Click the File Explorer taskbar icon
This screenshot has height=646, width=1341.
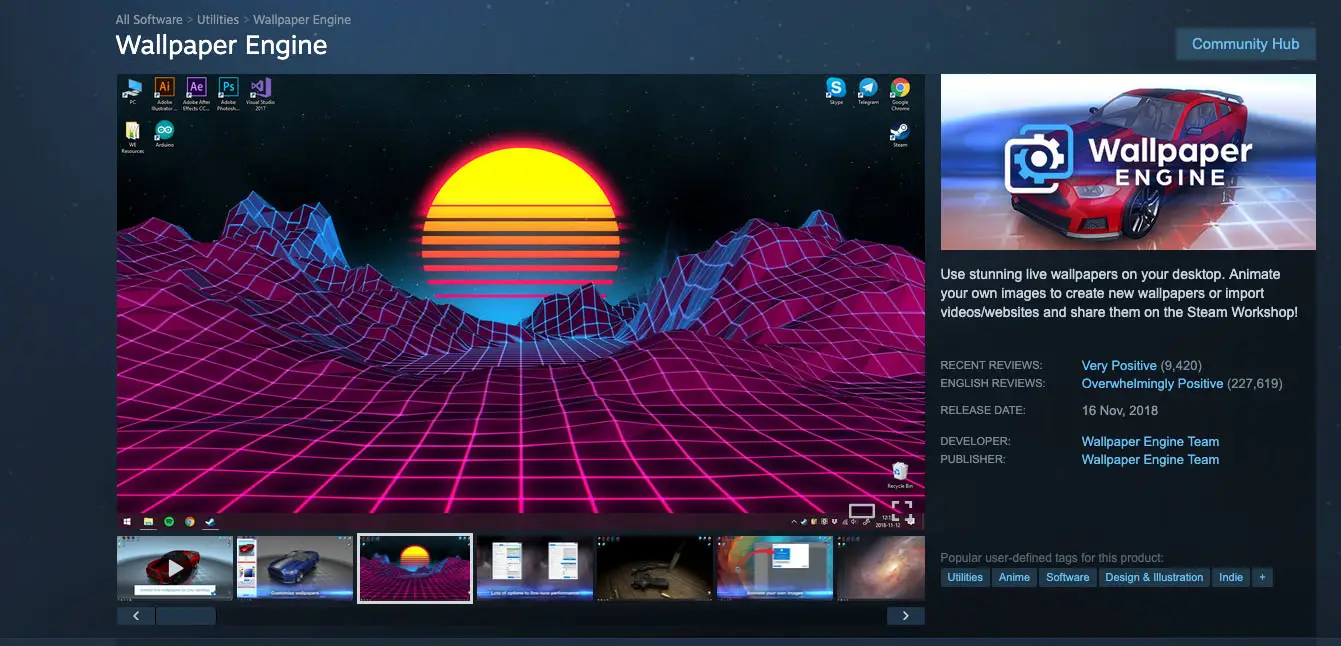click(x=148, y=521)
